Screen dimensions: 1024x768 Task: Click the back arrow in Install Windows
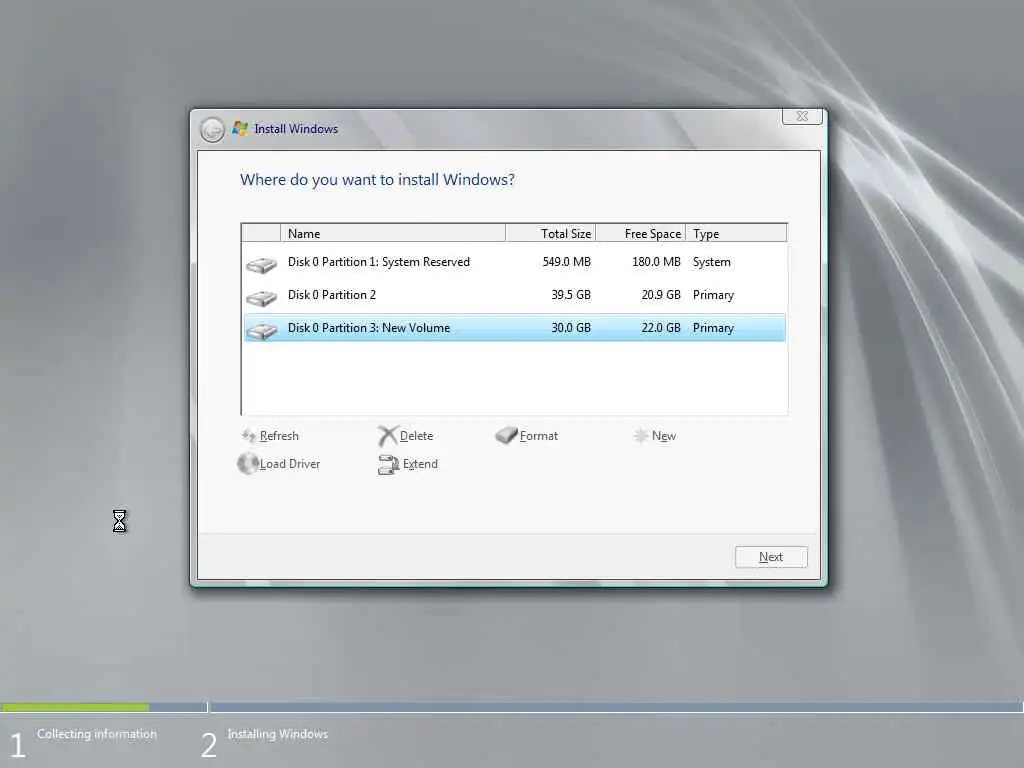(x=212, y=129)
